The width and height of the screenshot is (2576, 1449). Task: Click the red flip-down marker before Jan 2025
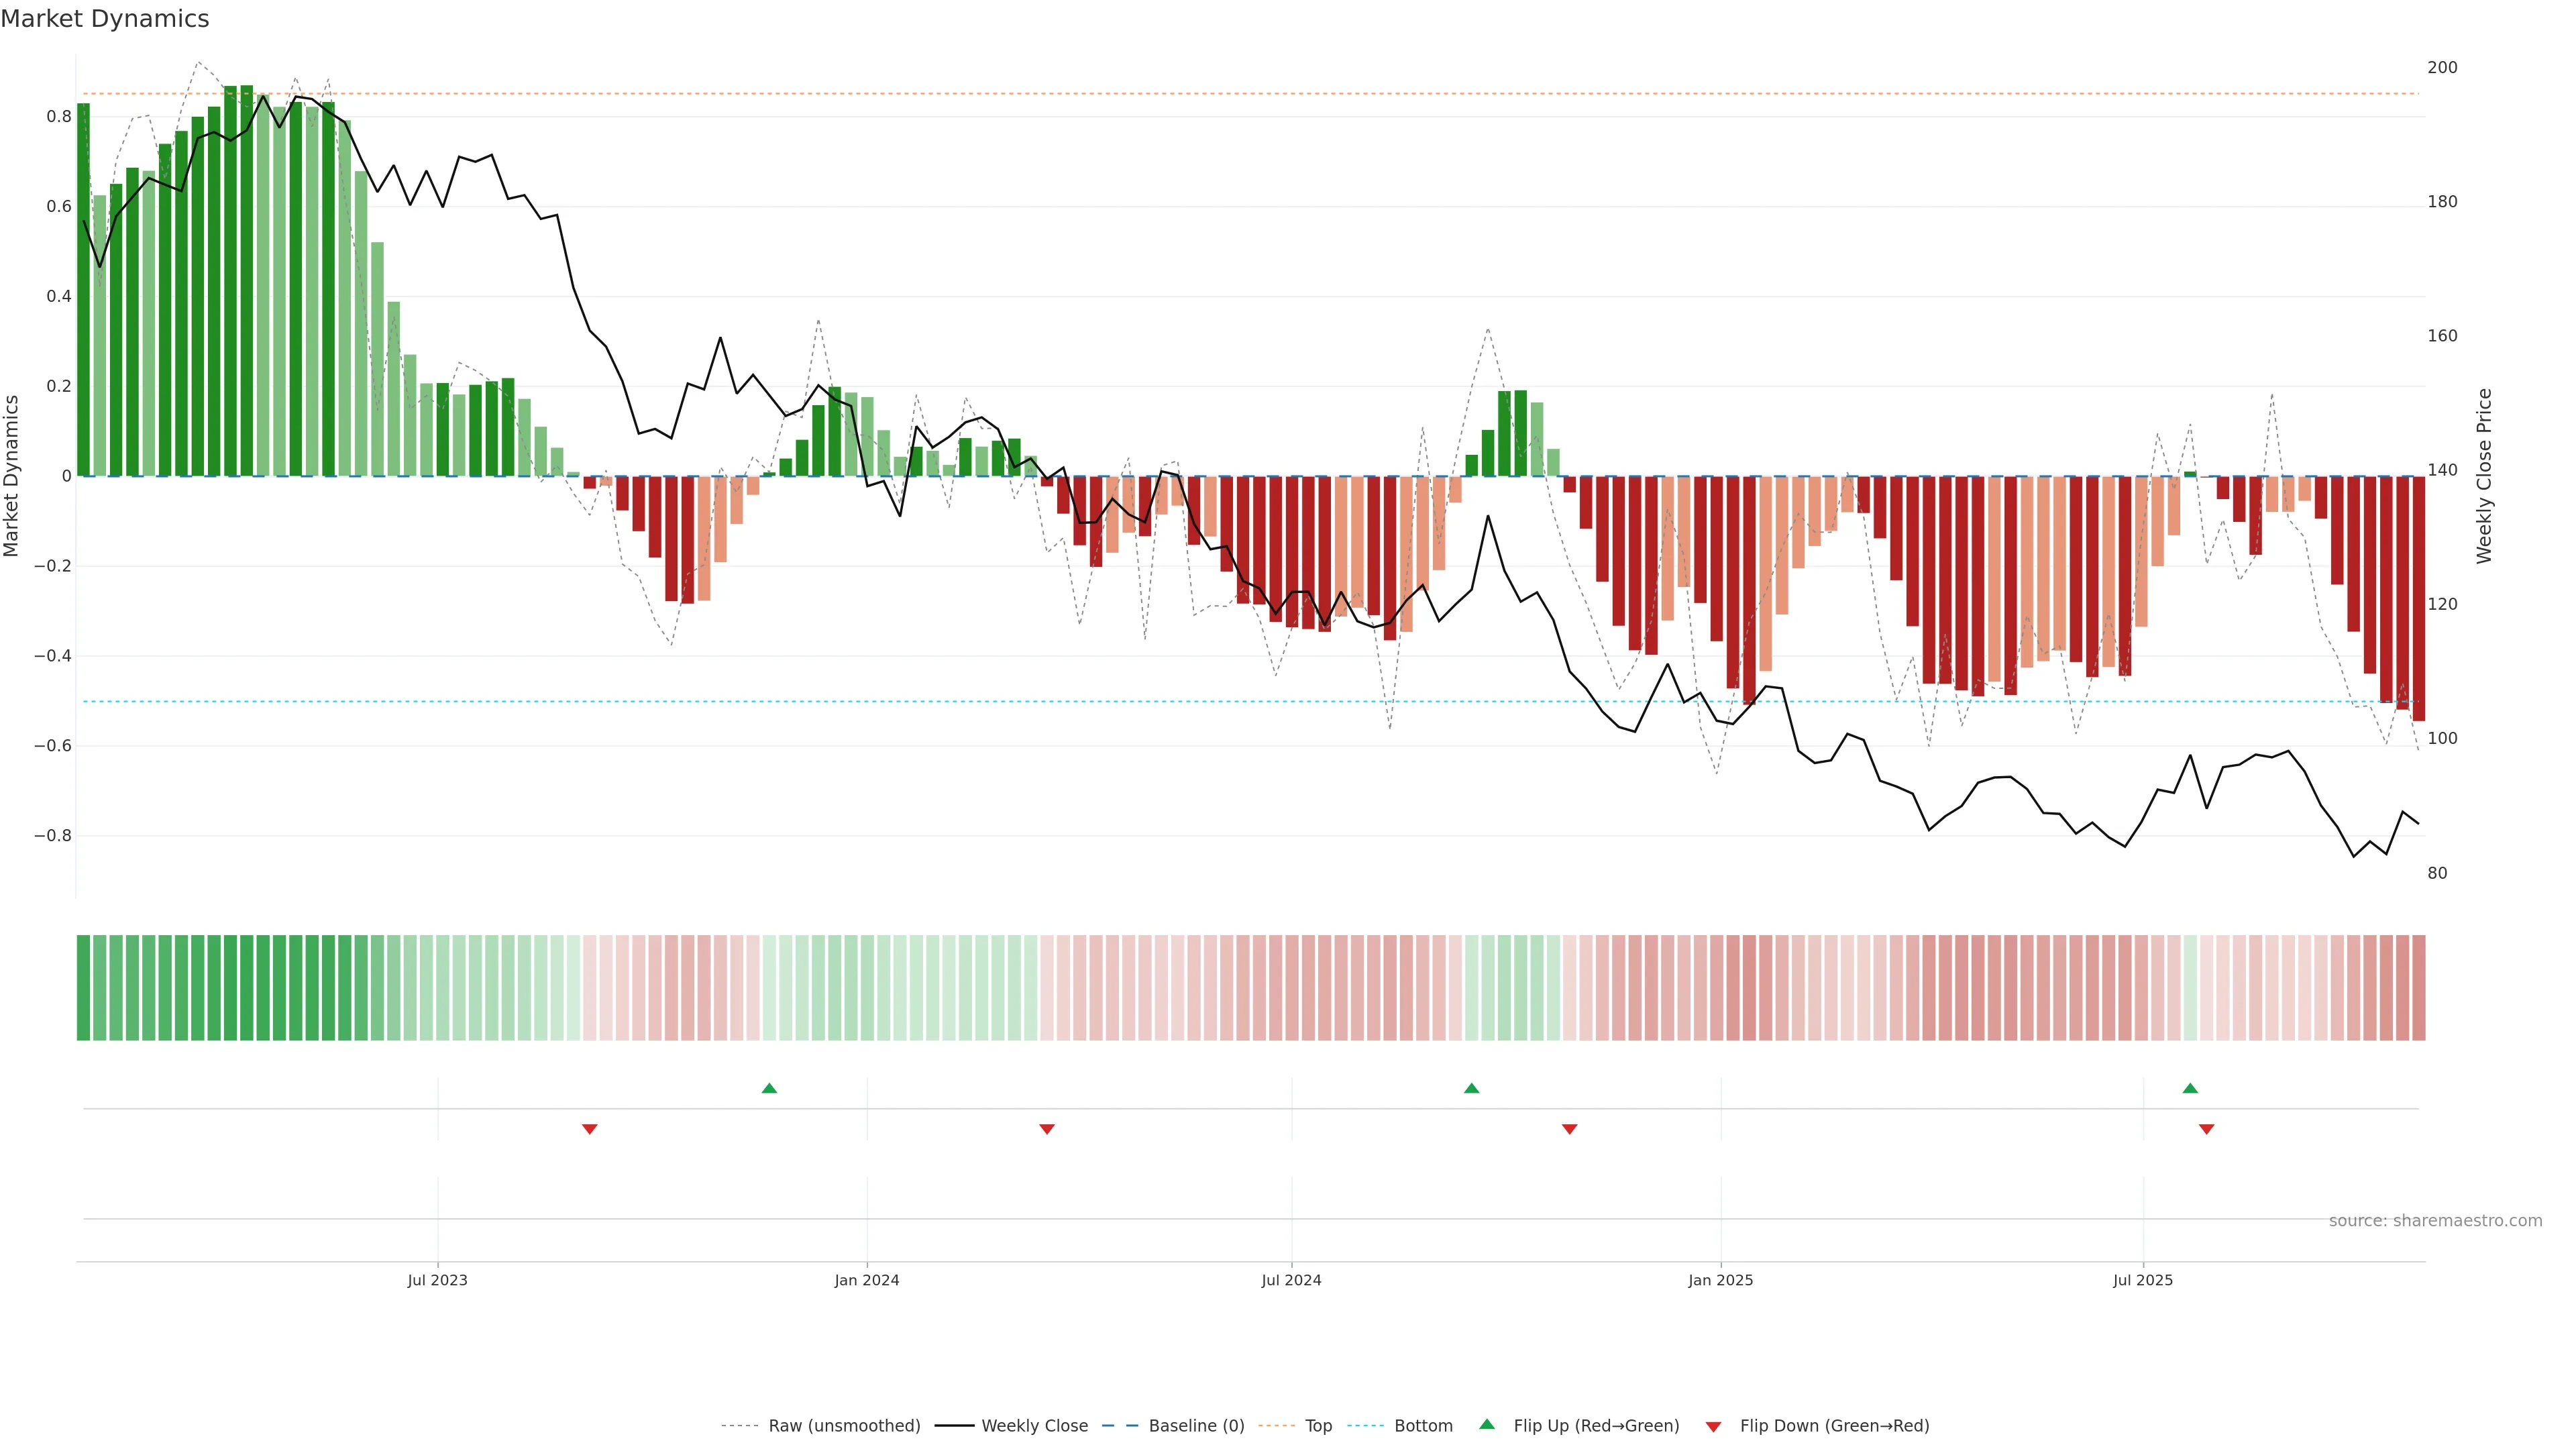(x=1570, y=1129)
